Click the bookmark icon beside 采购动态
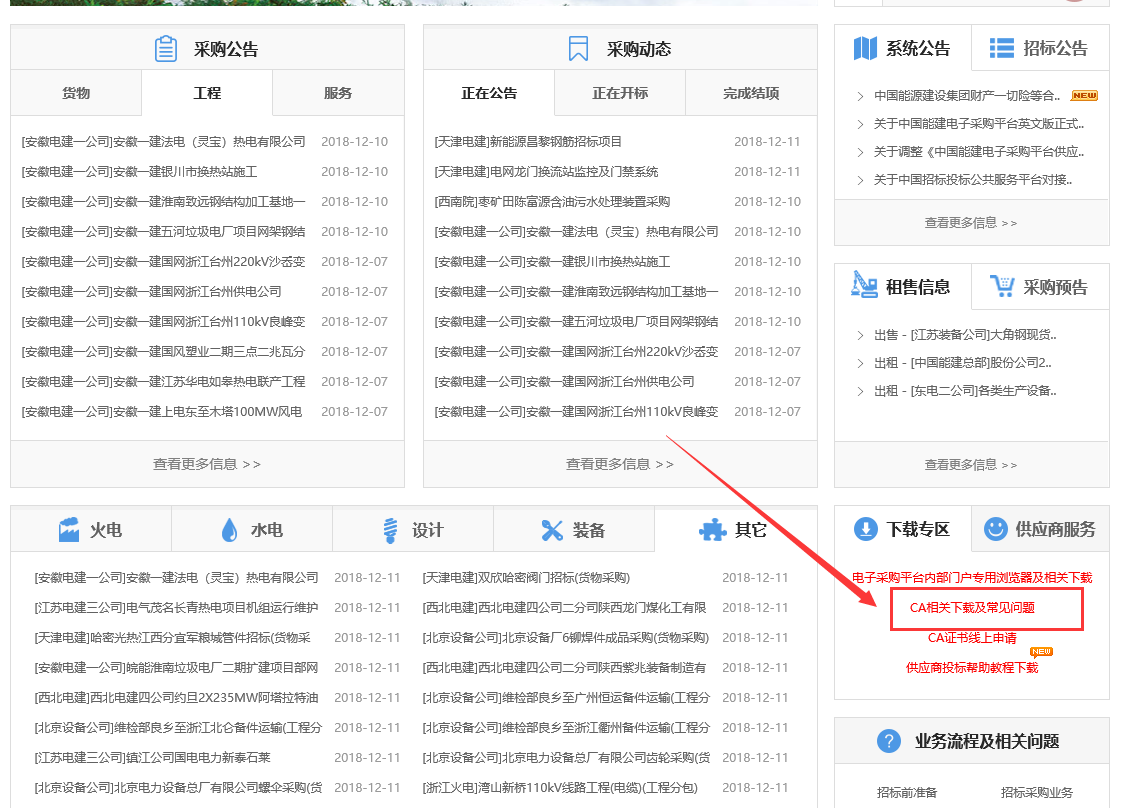Viewport: 1142px width, 808px height. point(578,49)
